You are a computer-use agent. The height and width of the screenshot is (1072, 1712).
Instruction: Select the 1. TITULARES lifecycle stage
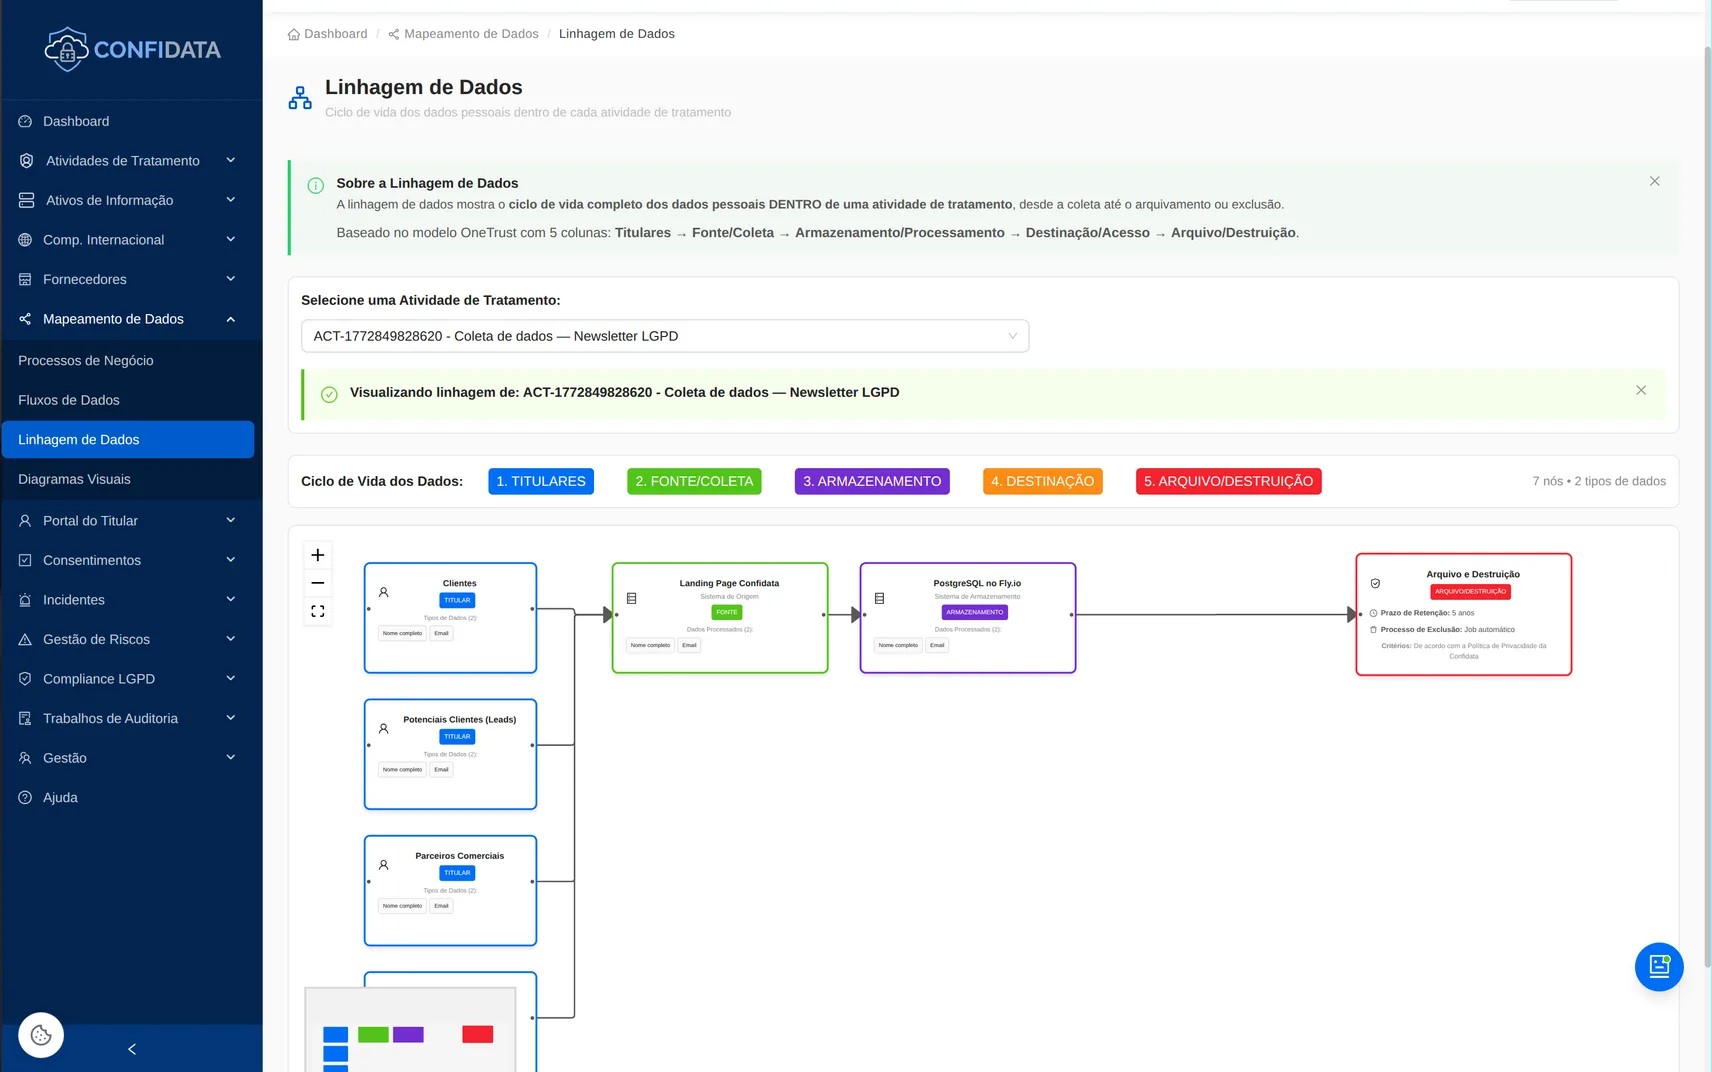tap(540, 481)
